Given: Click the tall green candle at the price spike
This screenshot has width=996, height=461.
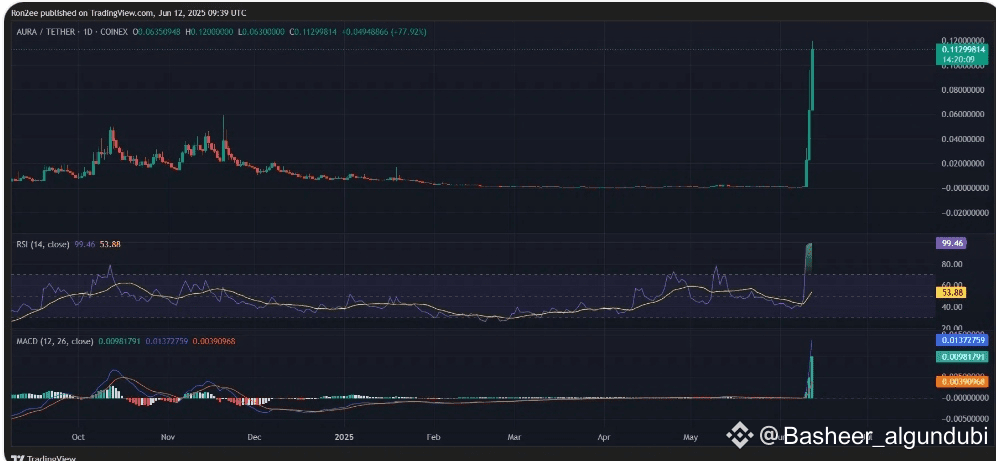Looking at the screenshot, I should tap(814, 78).
